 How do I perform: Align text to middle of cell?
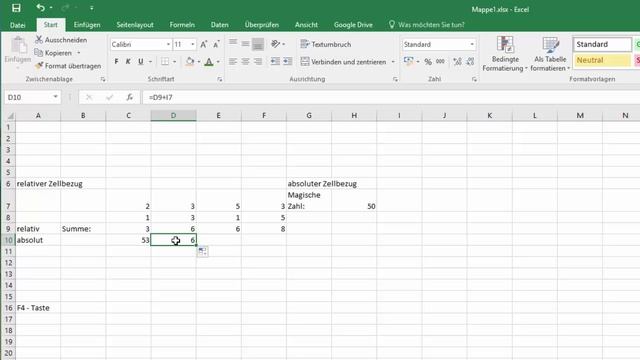point(245,44)
